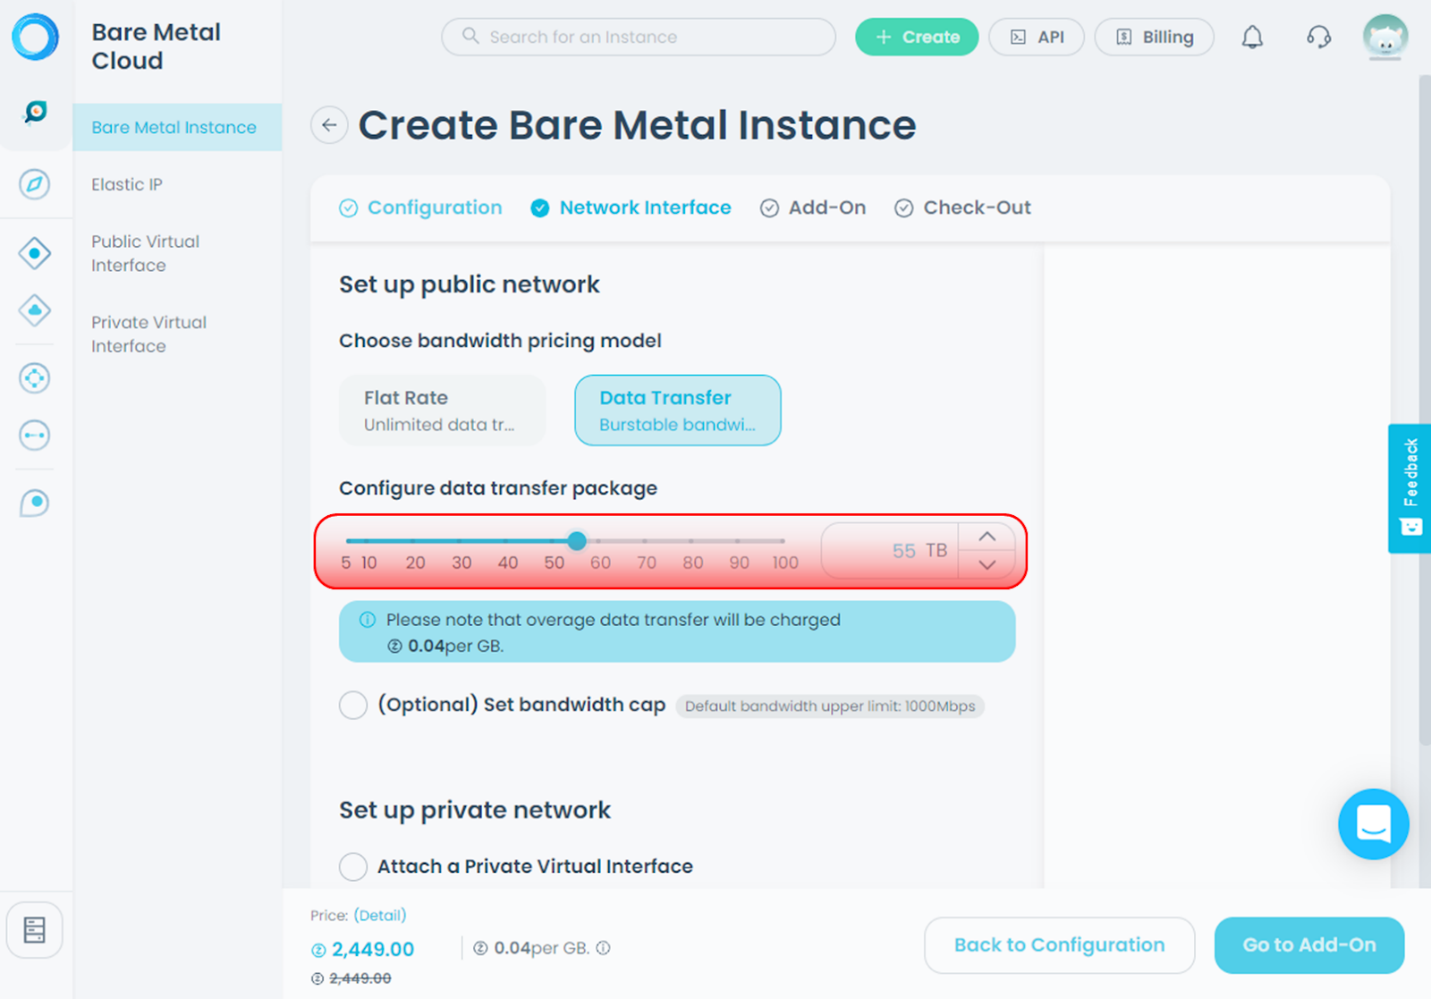Click the Back to Configuration button
Screen dimensions: 1431x999
1059,945
